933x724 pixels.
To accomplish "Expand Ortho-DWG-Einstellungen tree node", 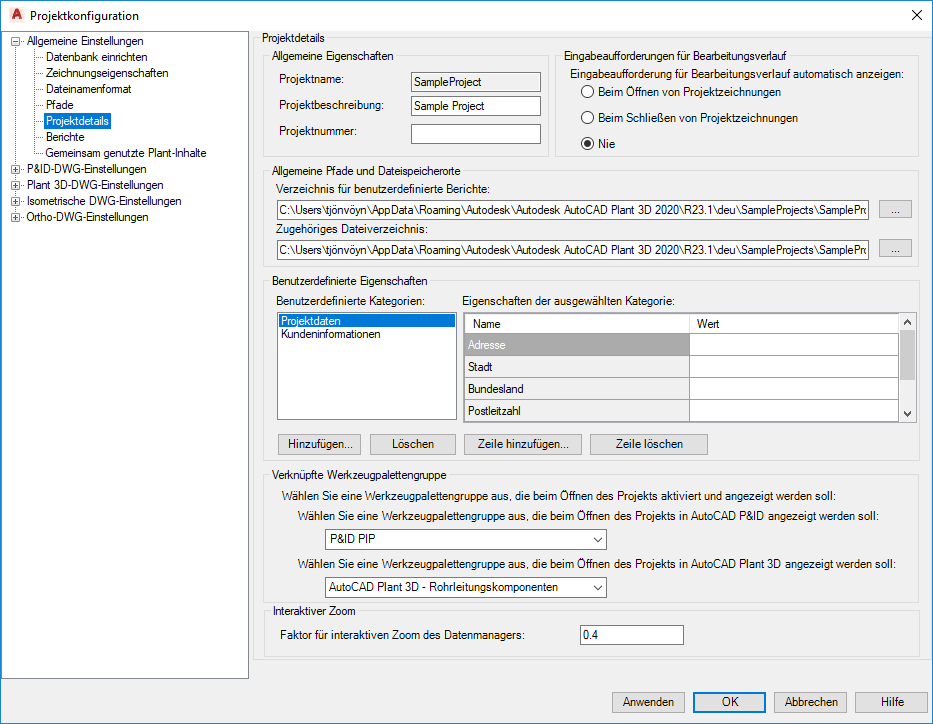I will click(x=15, y=218).
